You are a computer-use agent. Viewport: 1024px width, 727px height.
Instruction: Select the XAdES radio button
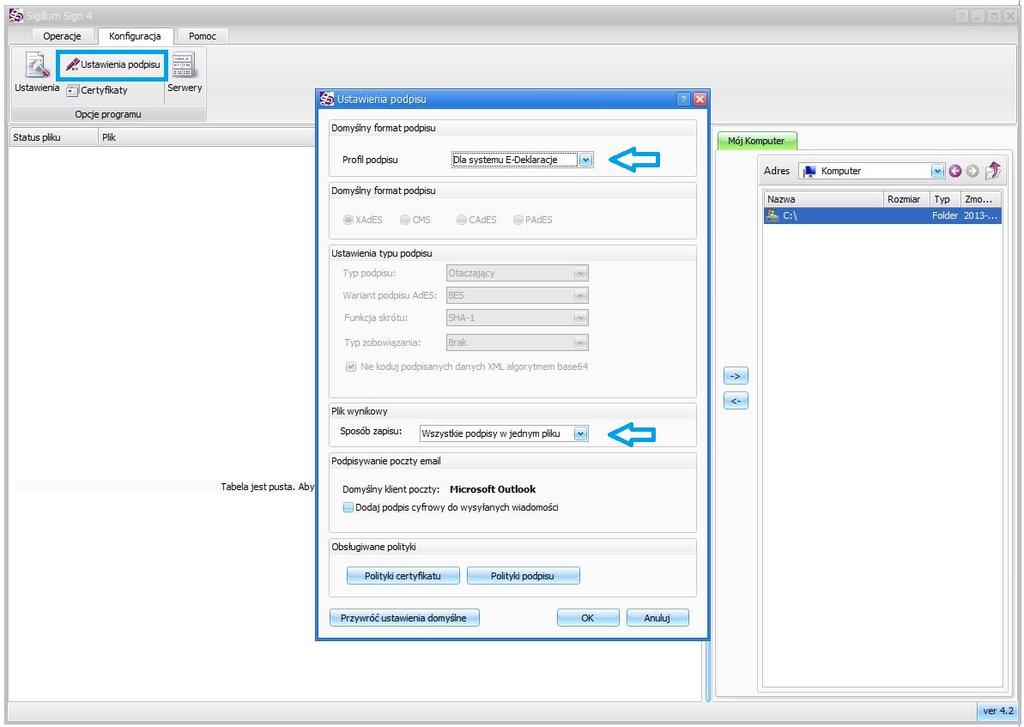click(x=348, y=220)
